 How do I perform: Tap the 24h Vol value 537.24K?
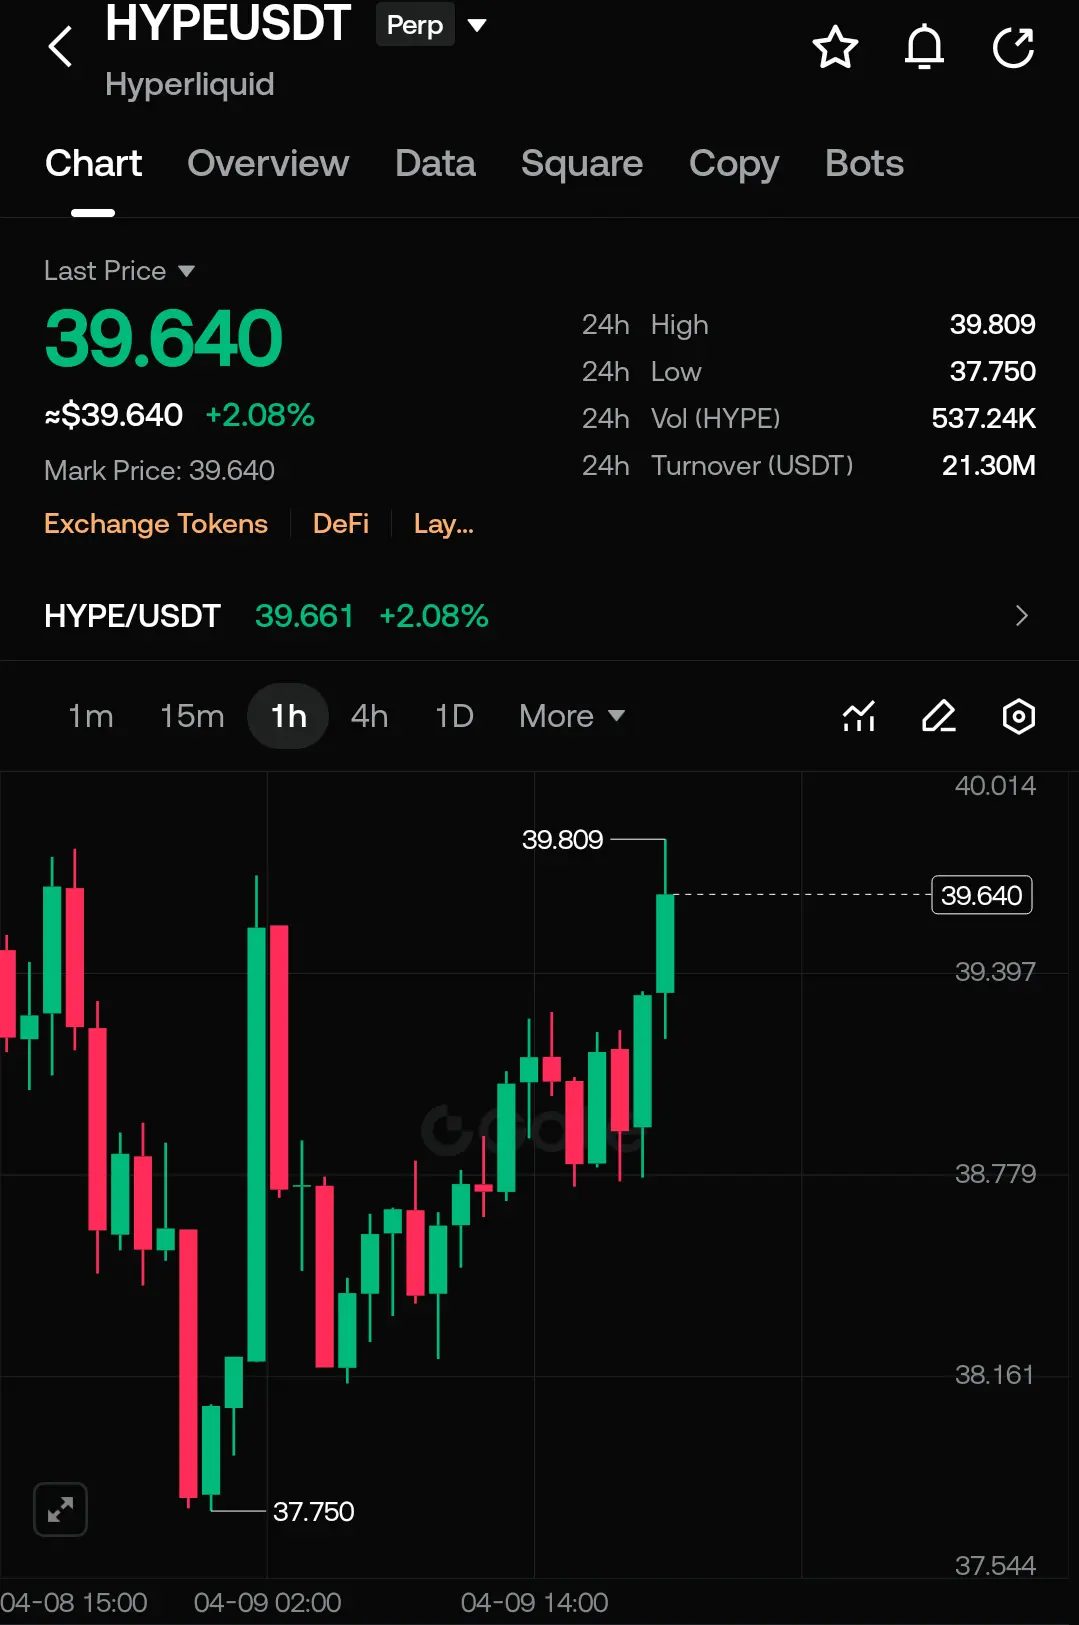(x=983, y=418)
